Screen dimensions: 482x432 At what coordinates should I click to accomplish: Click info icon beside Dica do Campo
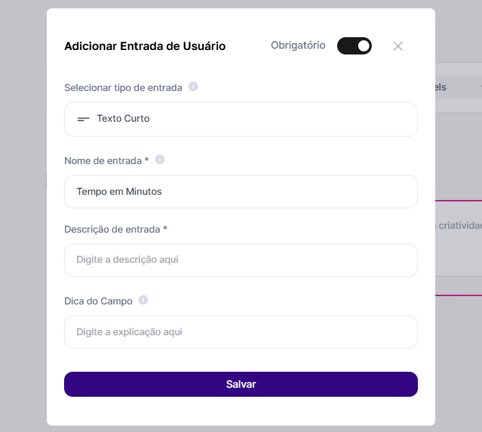(143, 300)
